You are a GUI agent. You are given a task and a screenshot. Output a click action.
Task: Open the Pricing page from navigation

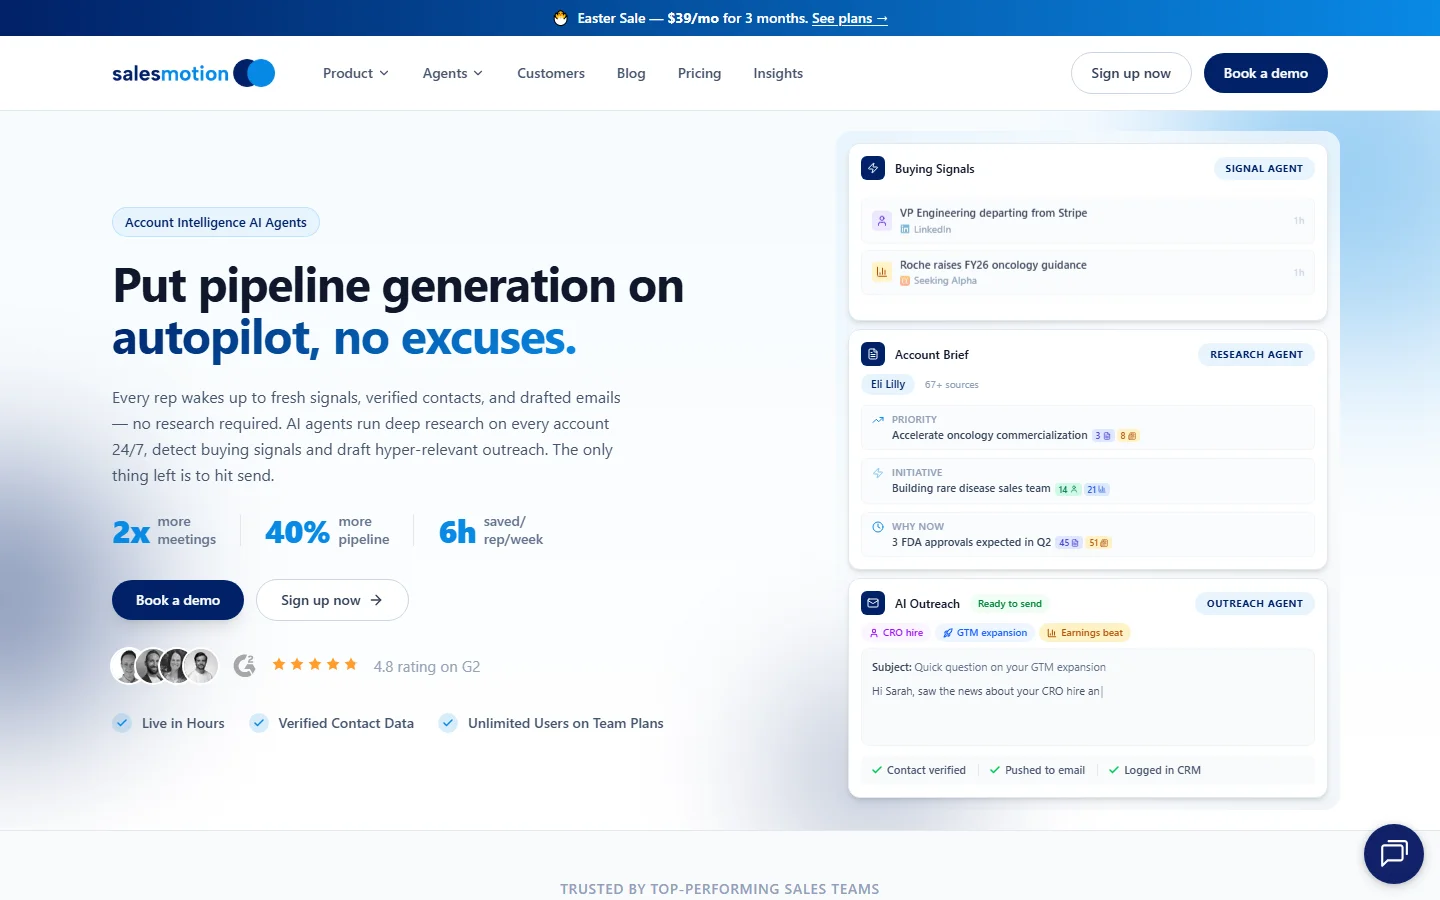[x=699, y=73]
